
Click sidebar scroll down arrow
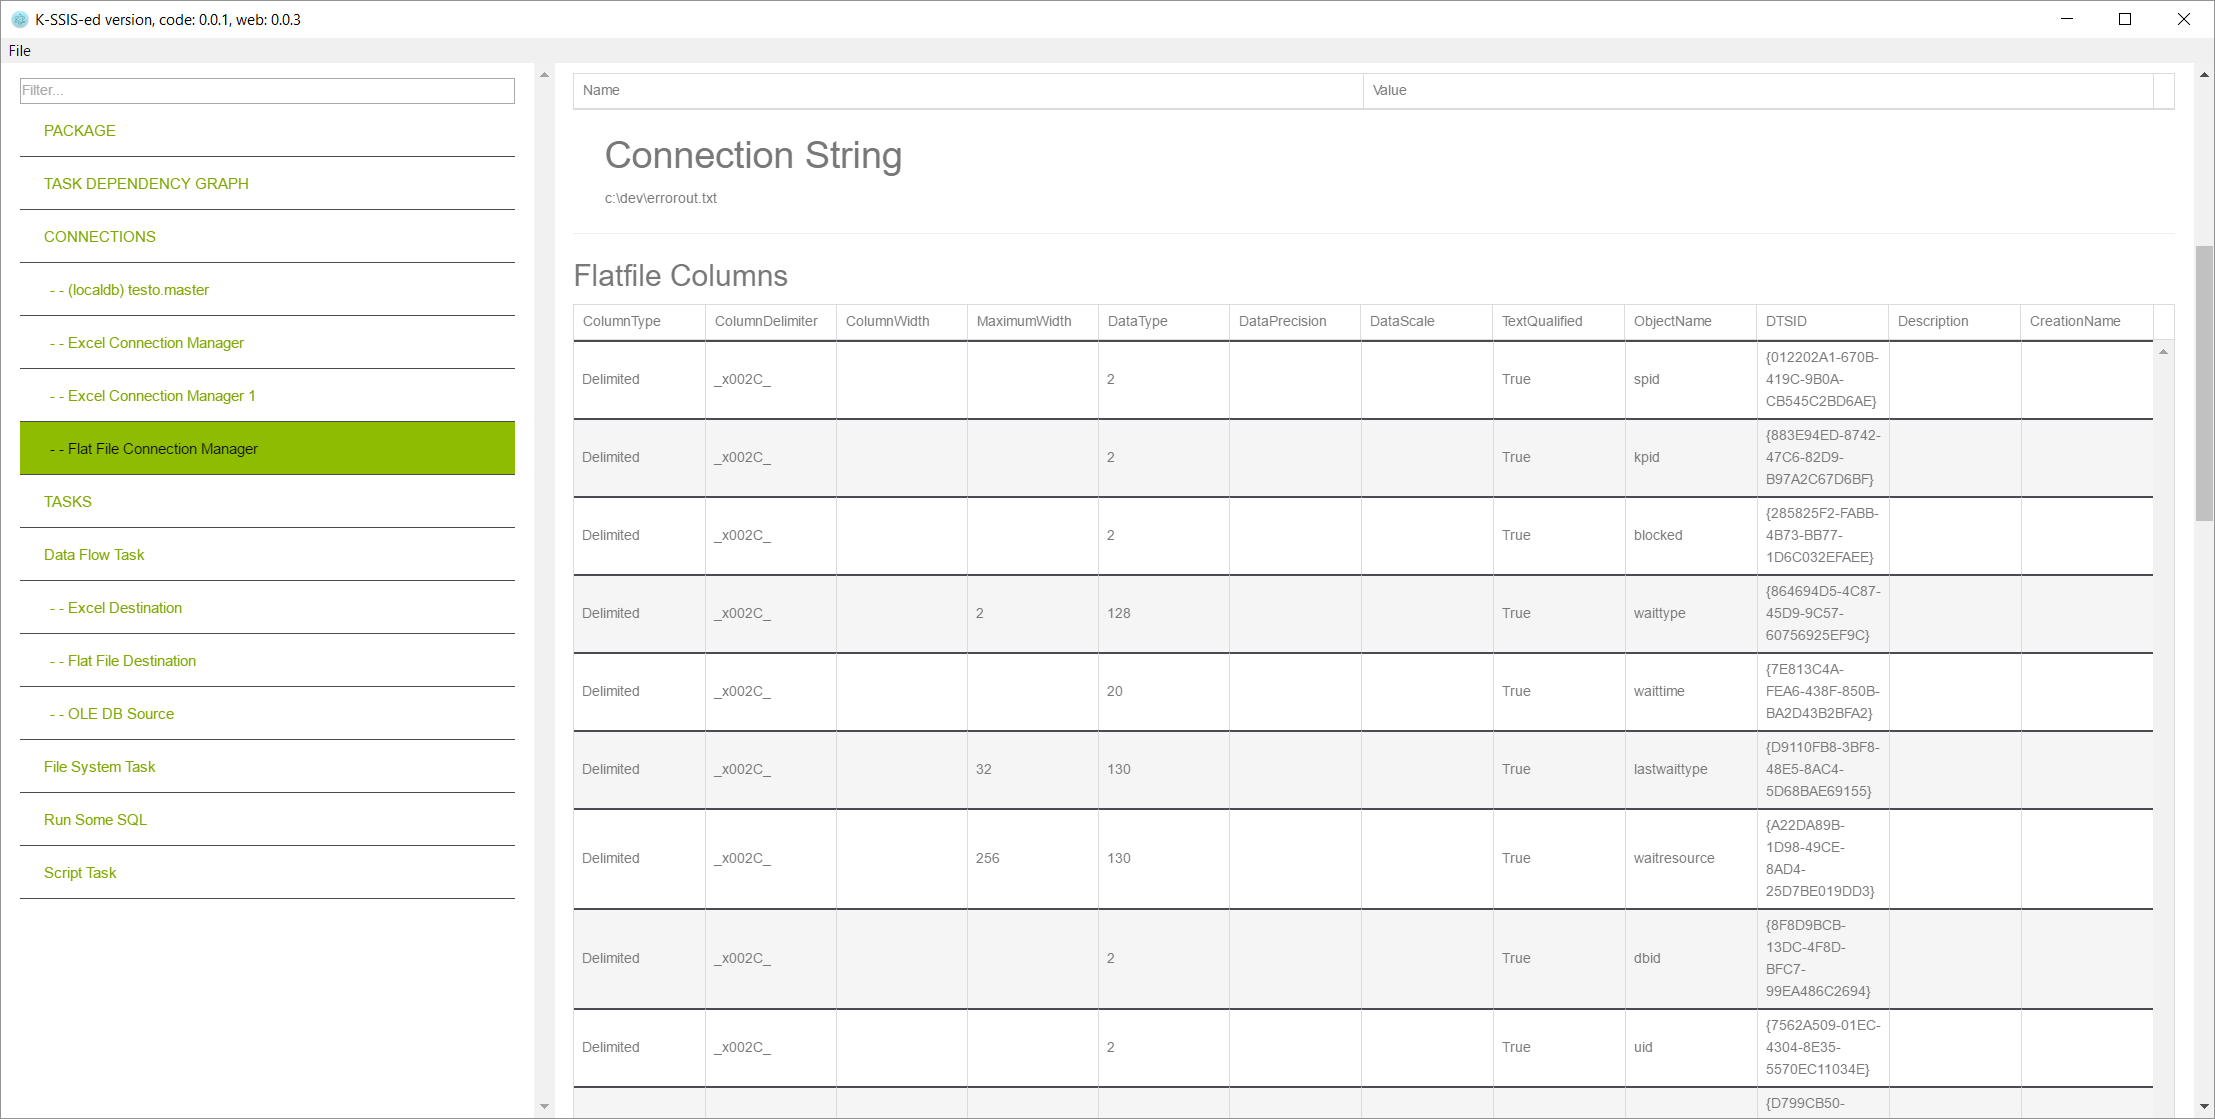(x=544, y=1106)
